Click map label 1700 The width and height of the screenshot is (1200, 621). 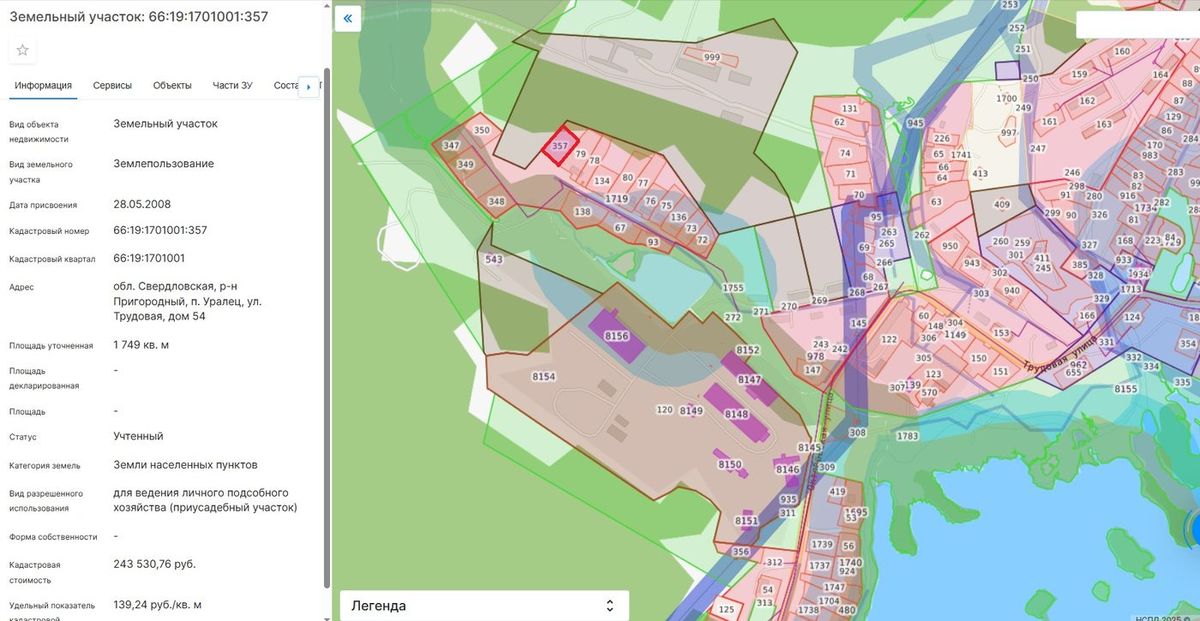(1006, 99)
